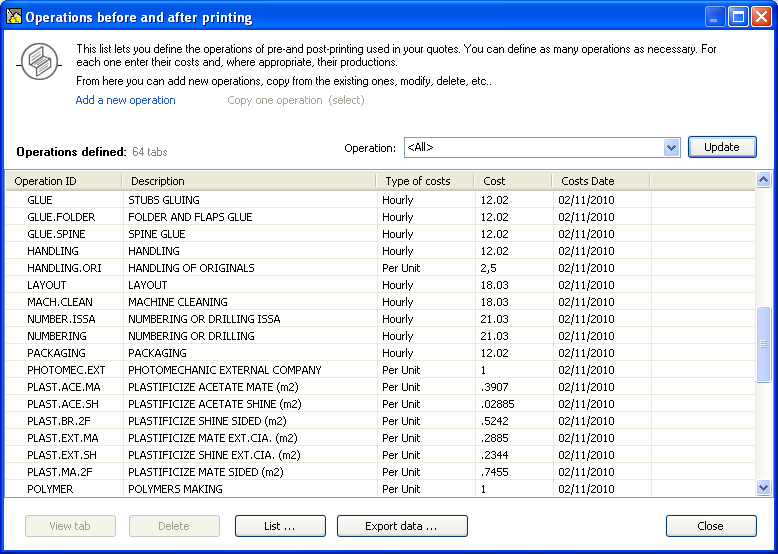The height and width of the screenshot is (554, 778).
Task: Select the HANDLING operation ID
Action: point(53,251)
